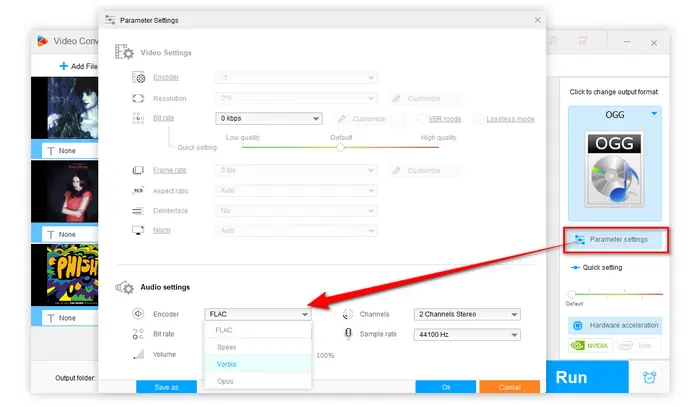700x407 pixels.
Task: Click the Save as button
Action: click(x=167, y=386)
